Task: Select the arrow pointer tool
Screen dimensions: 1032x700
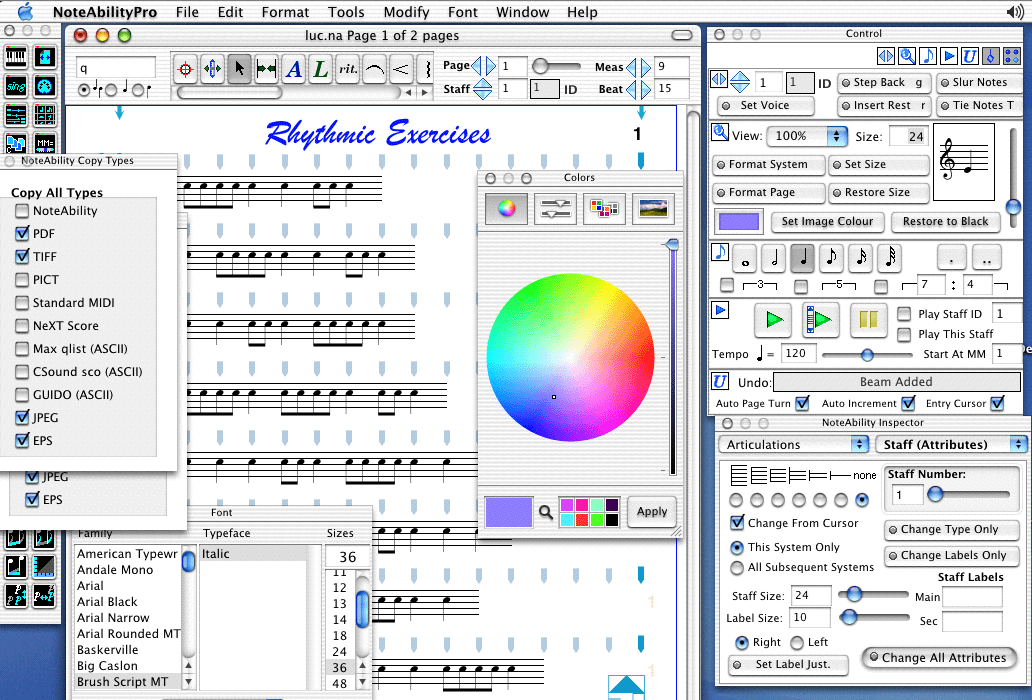Action: click(x=239, y=69)
